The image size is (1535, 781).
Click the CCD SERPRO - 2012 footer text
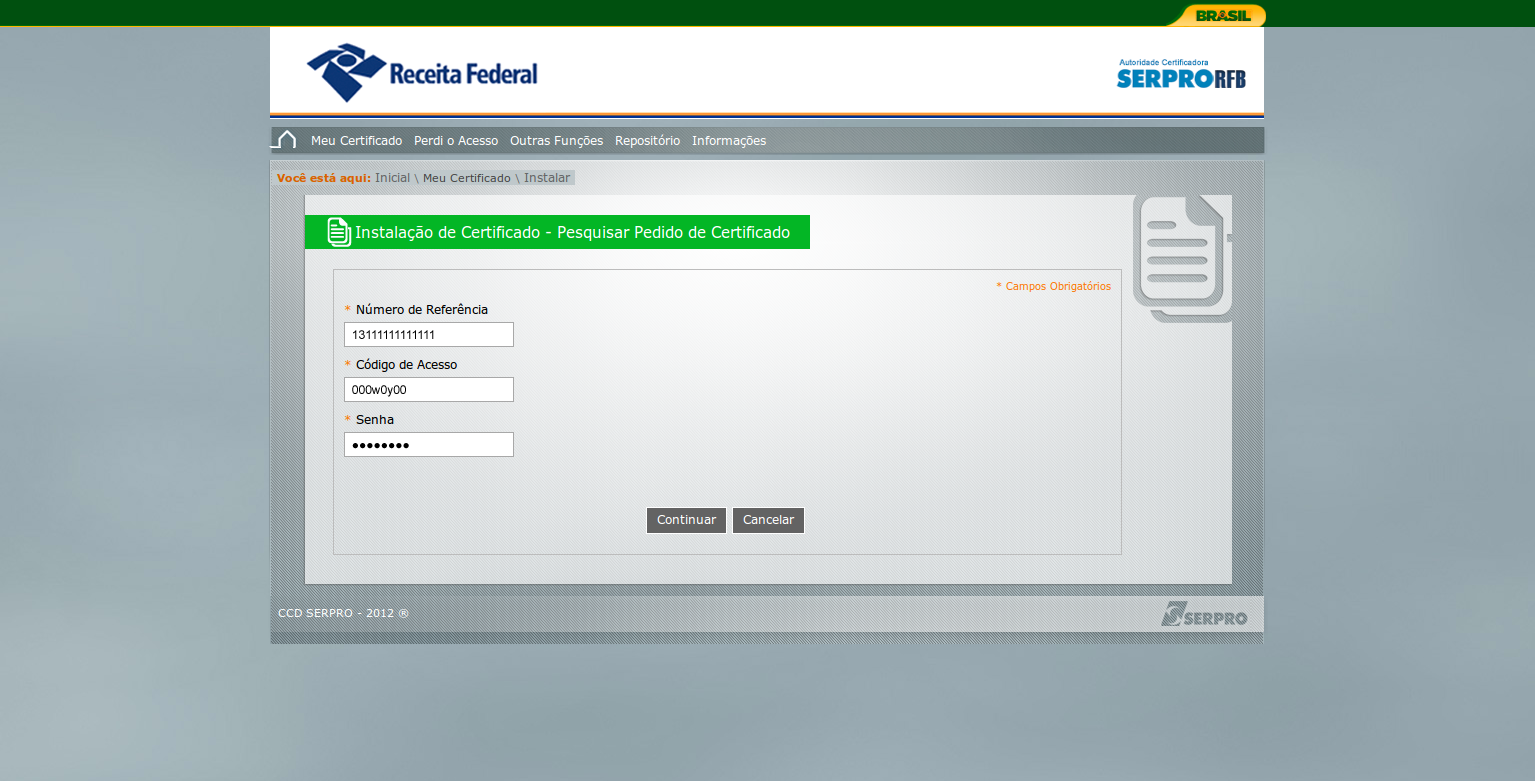(x=343, y=613)
